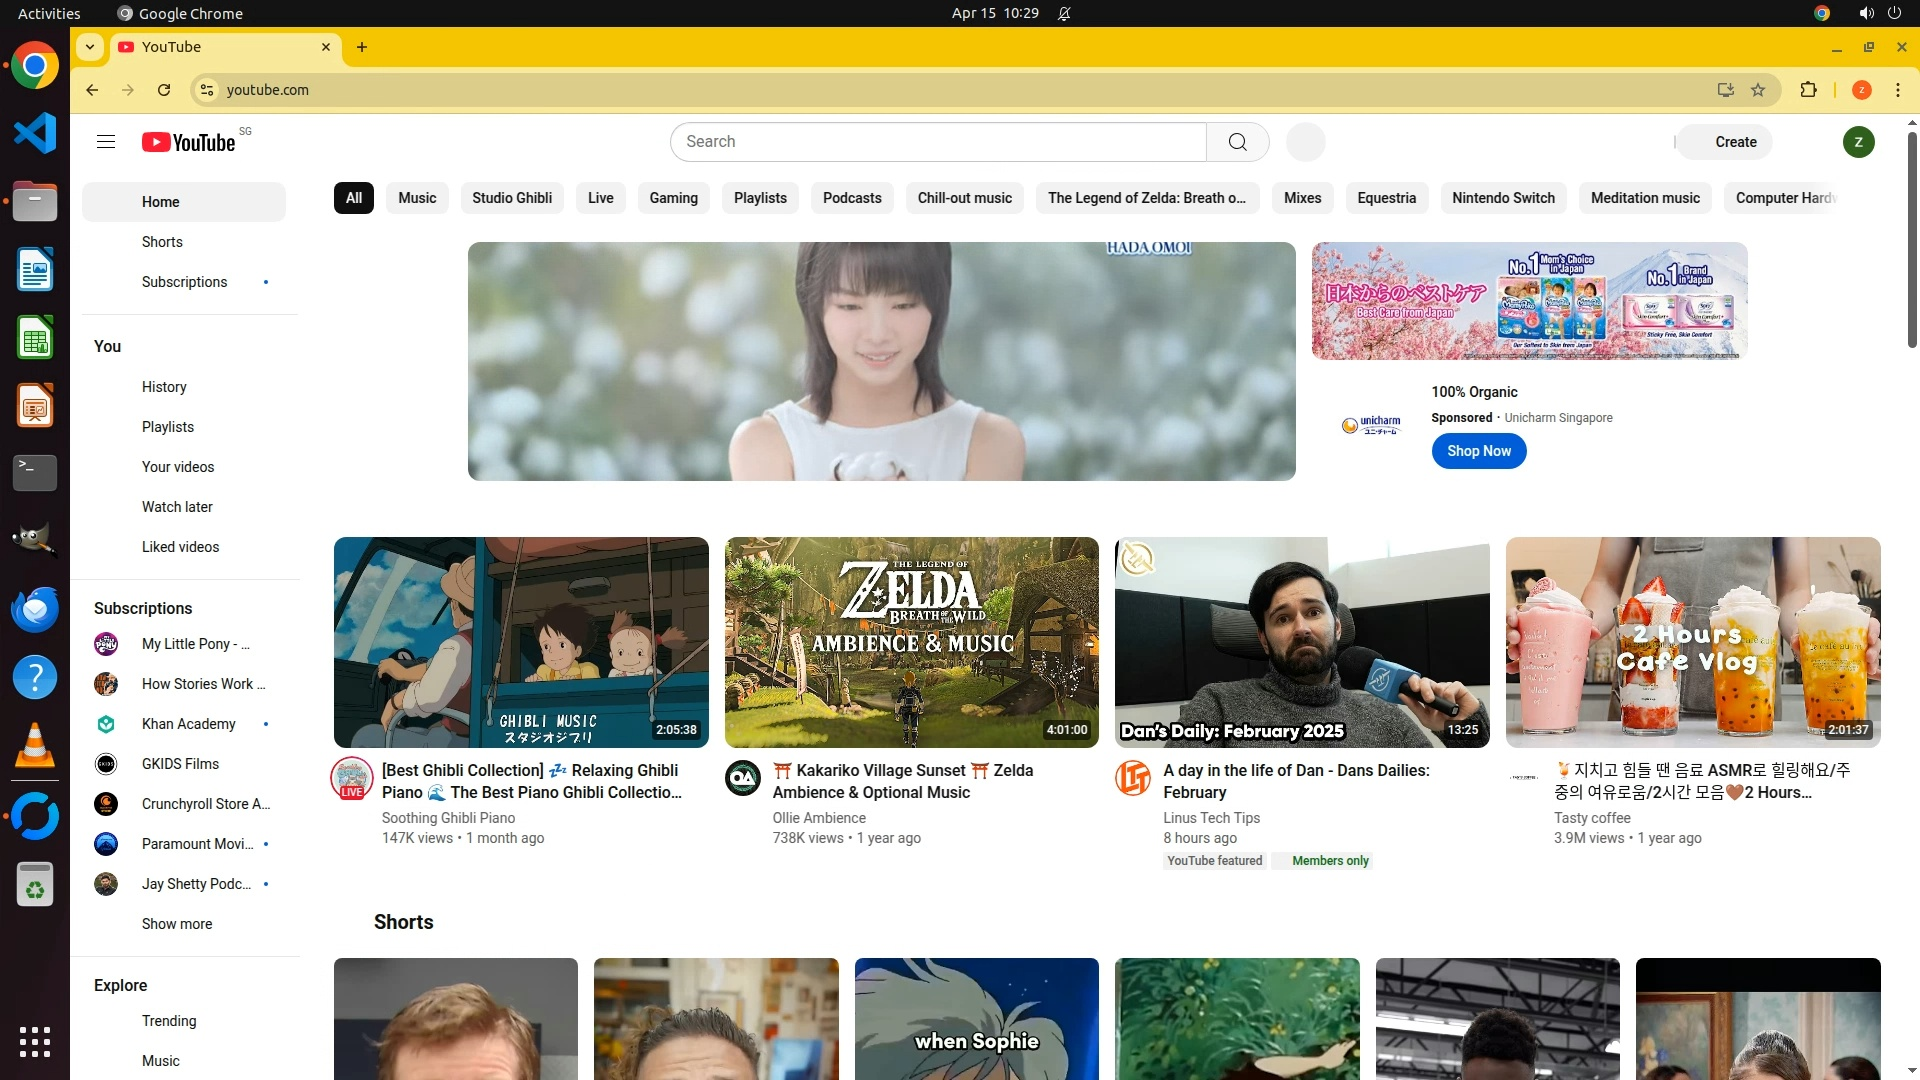Open Liked videos in the sidebar

tap(180, 547)
